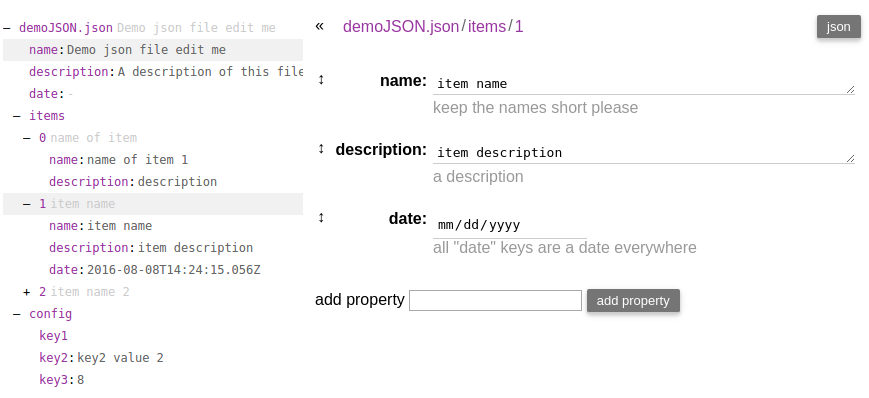The image size is (869, 398).
Task: Click the back double-chevron icon
Action: (x=319, y=26)
